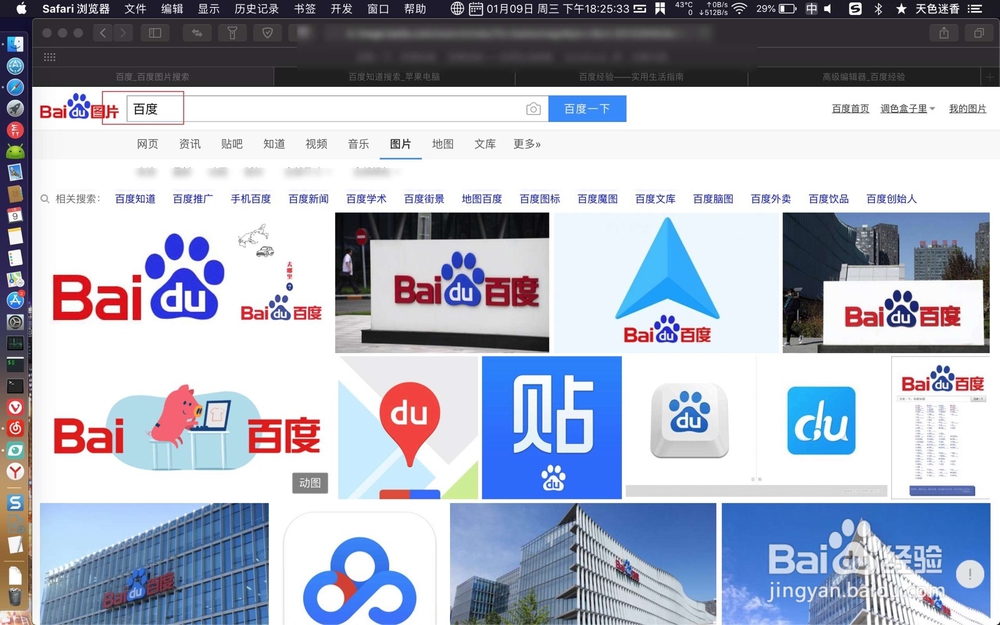Open the Apple menu
This screenshot has height=625, width=1000.
(22, 8)
